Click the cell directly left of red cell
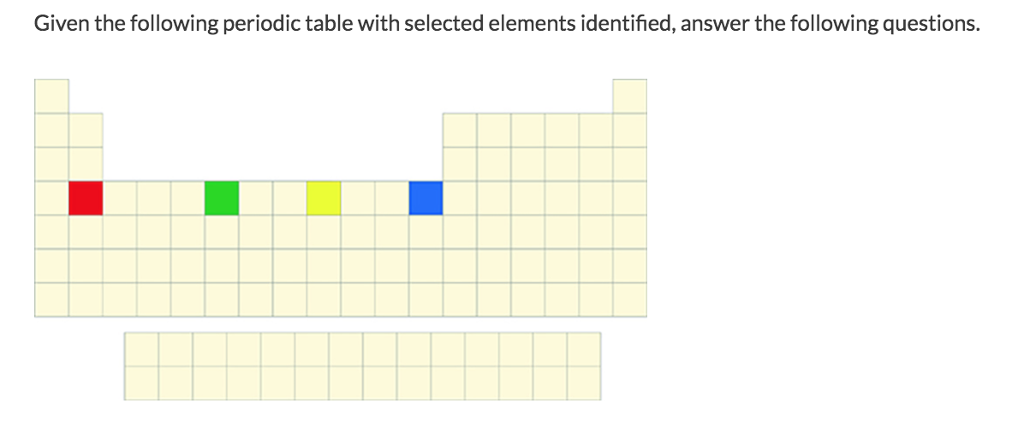Screen dimensions: 1024x433 tap(52, 198)
